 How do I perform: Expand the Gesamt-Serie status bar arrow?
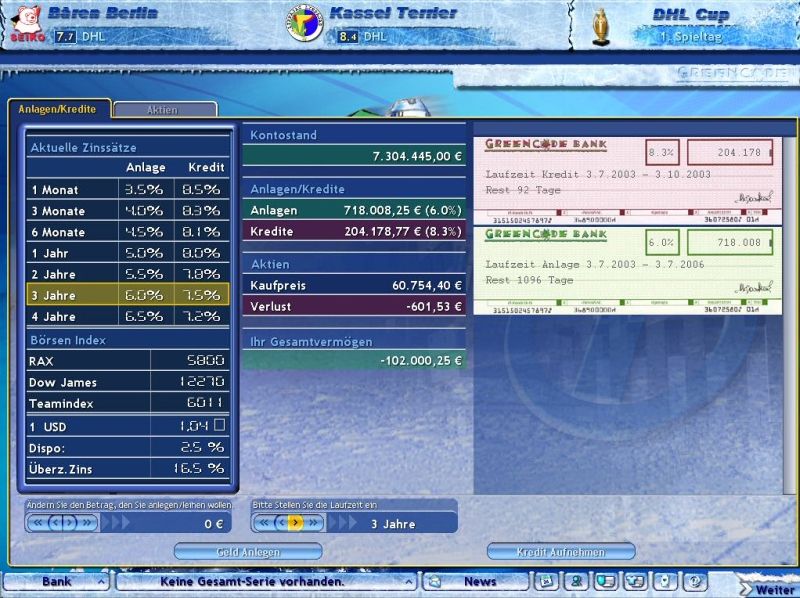[x=408, y=581]
